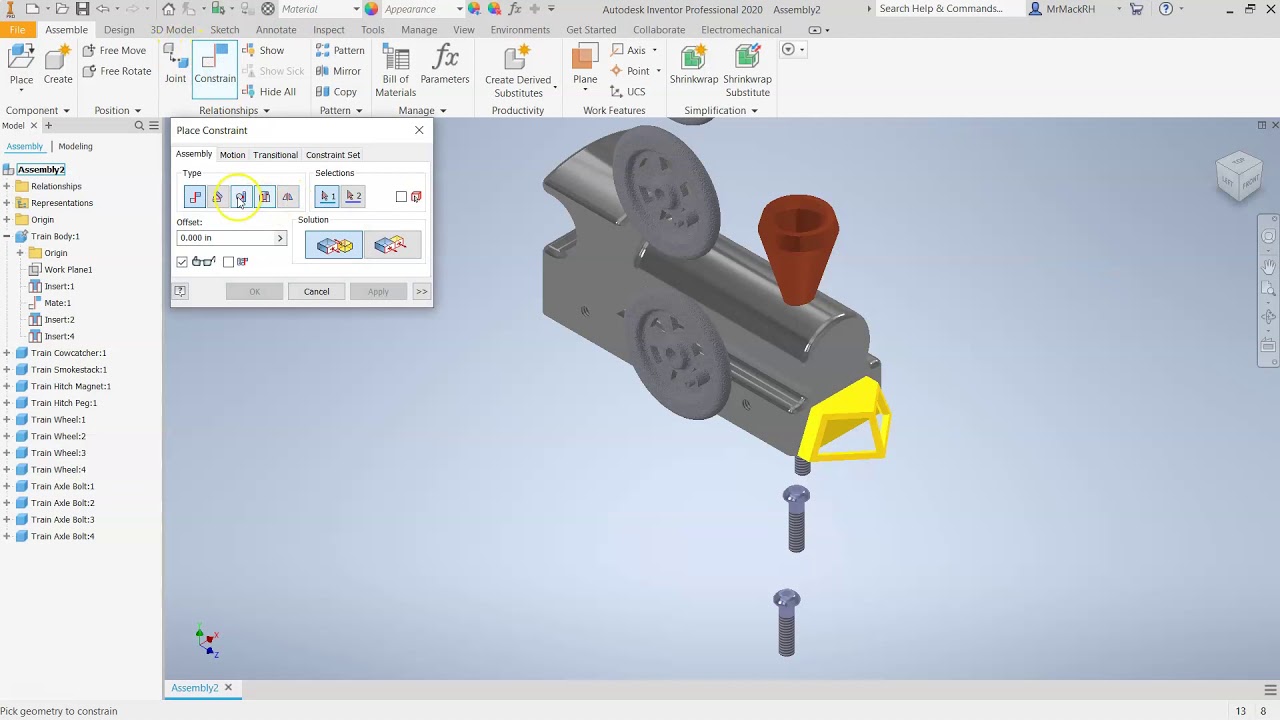
Task: Expand the dialog with the >> button
Action: pyautogui.click(x=421, y=291)
